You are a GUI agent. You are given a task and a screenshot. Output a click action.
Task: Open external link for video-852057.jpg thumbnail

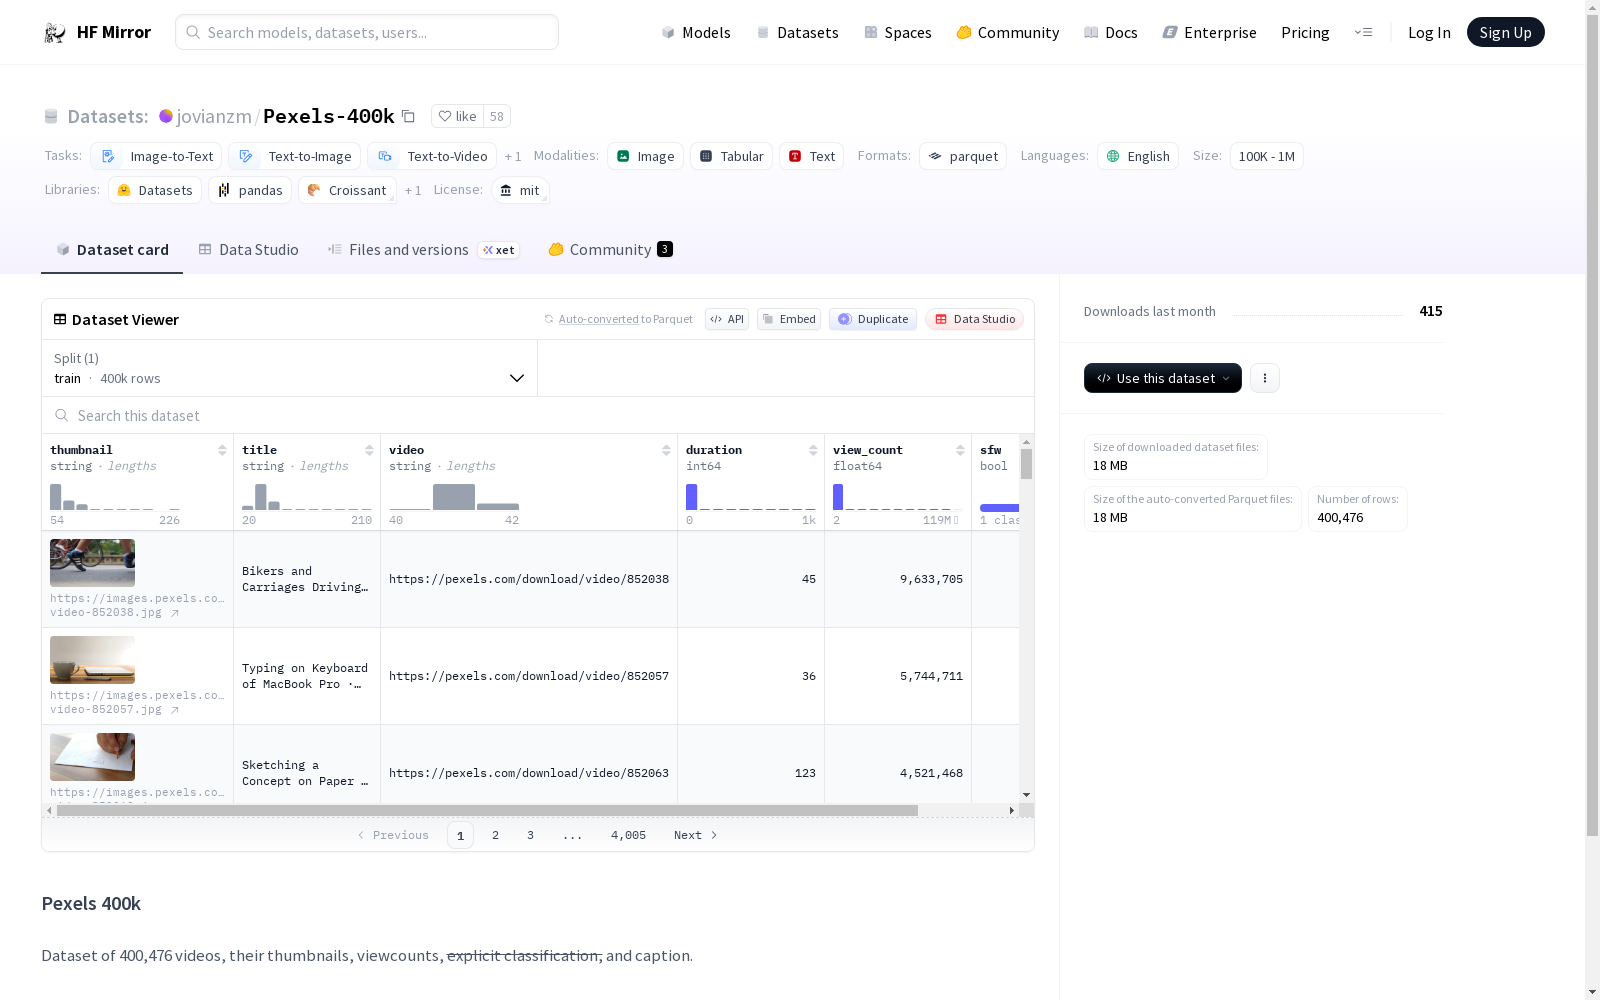tap(175, 710)
